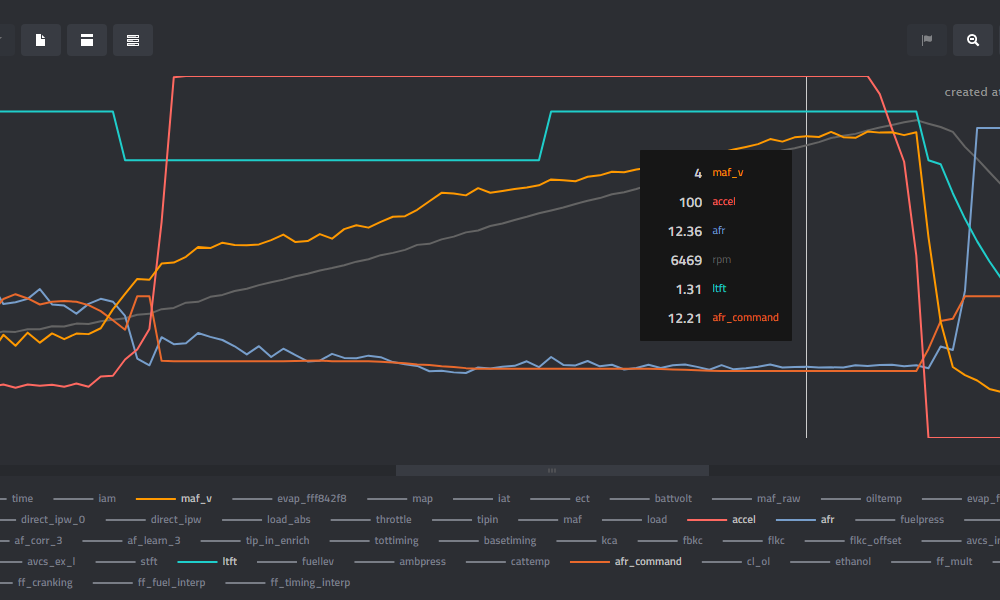
Task: Enable the stft legend item
Action: [x=149, y=561]
